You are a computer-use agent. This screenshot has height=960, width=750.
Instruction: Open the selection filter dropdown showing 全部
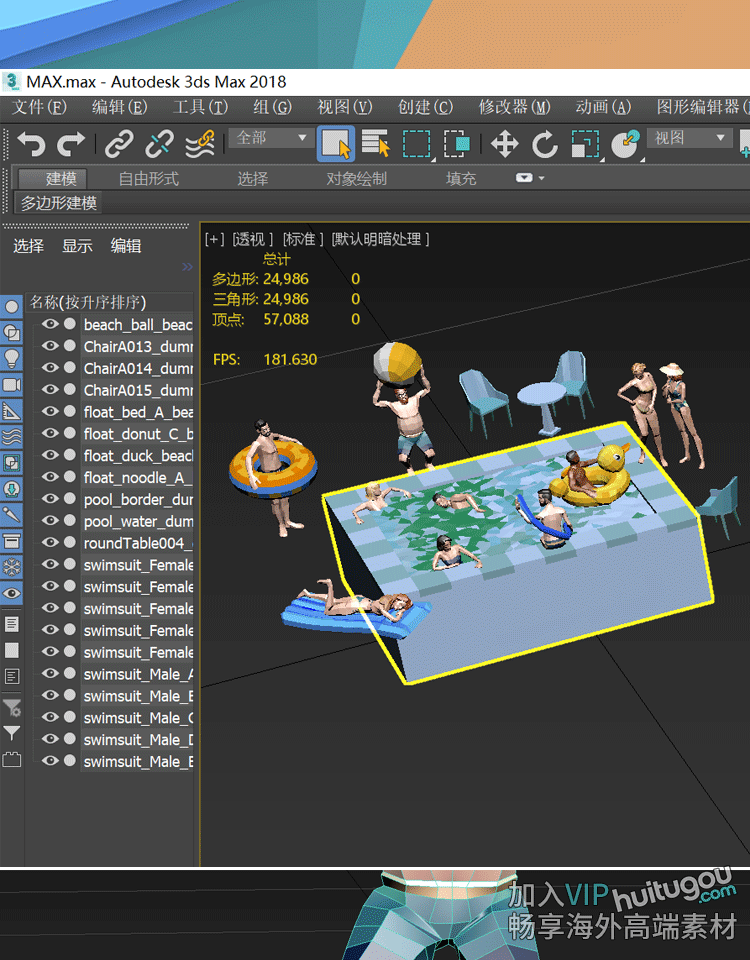[x=271, y=138]
